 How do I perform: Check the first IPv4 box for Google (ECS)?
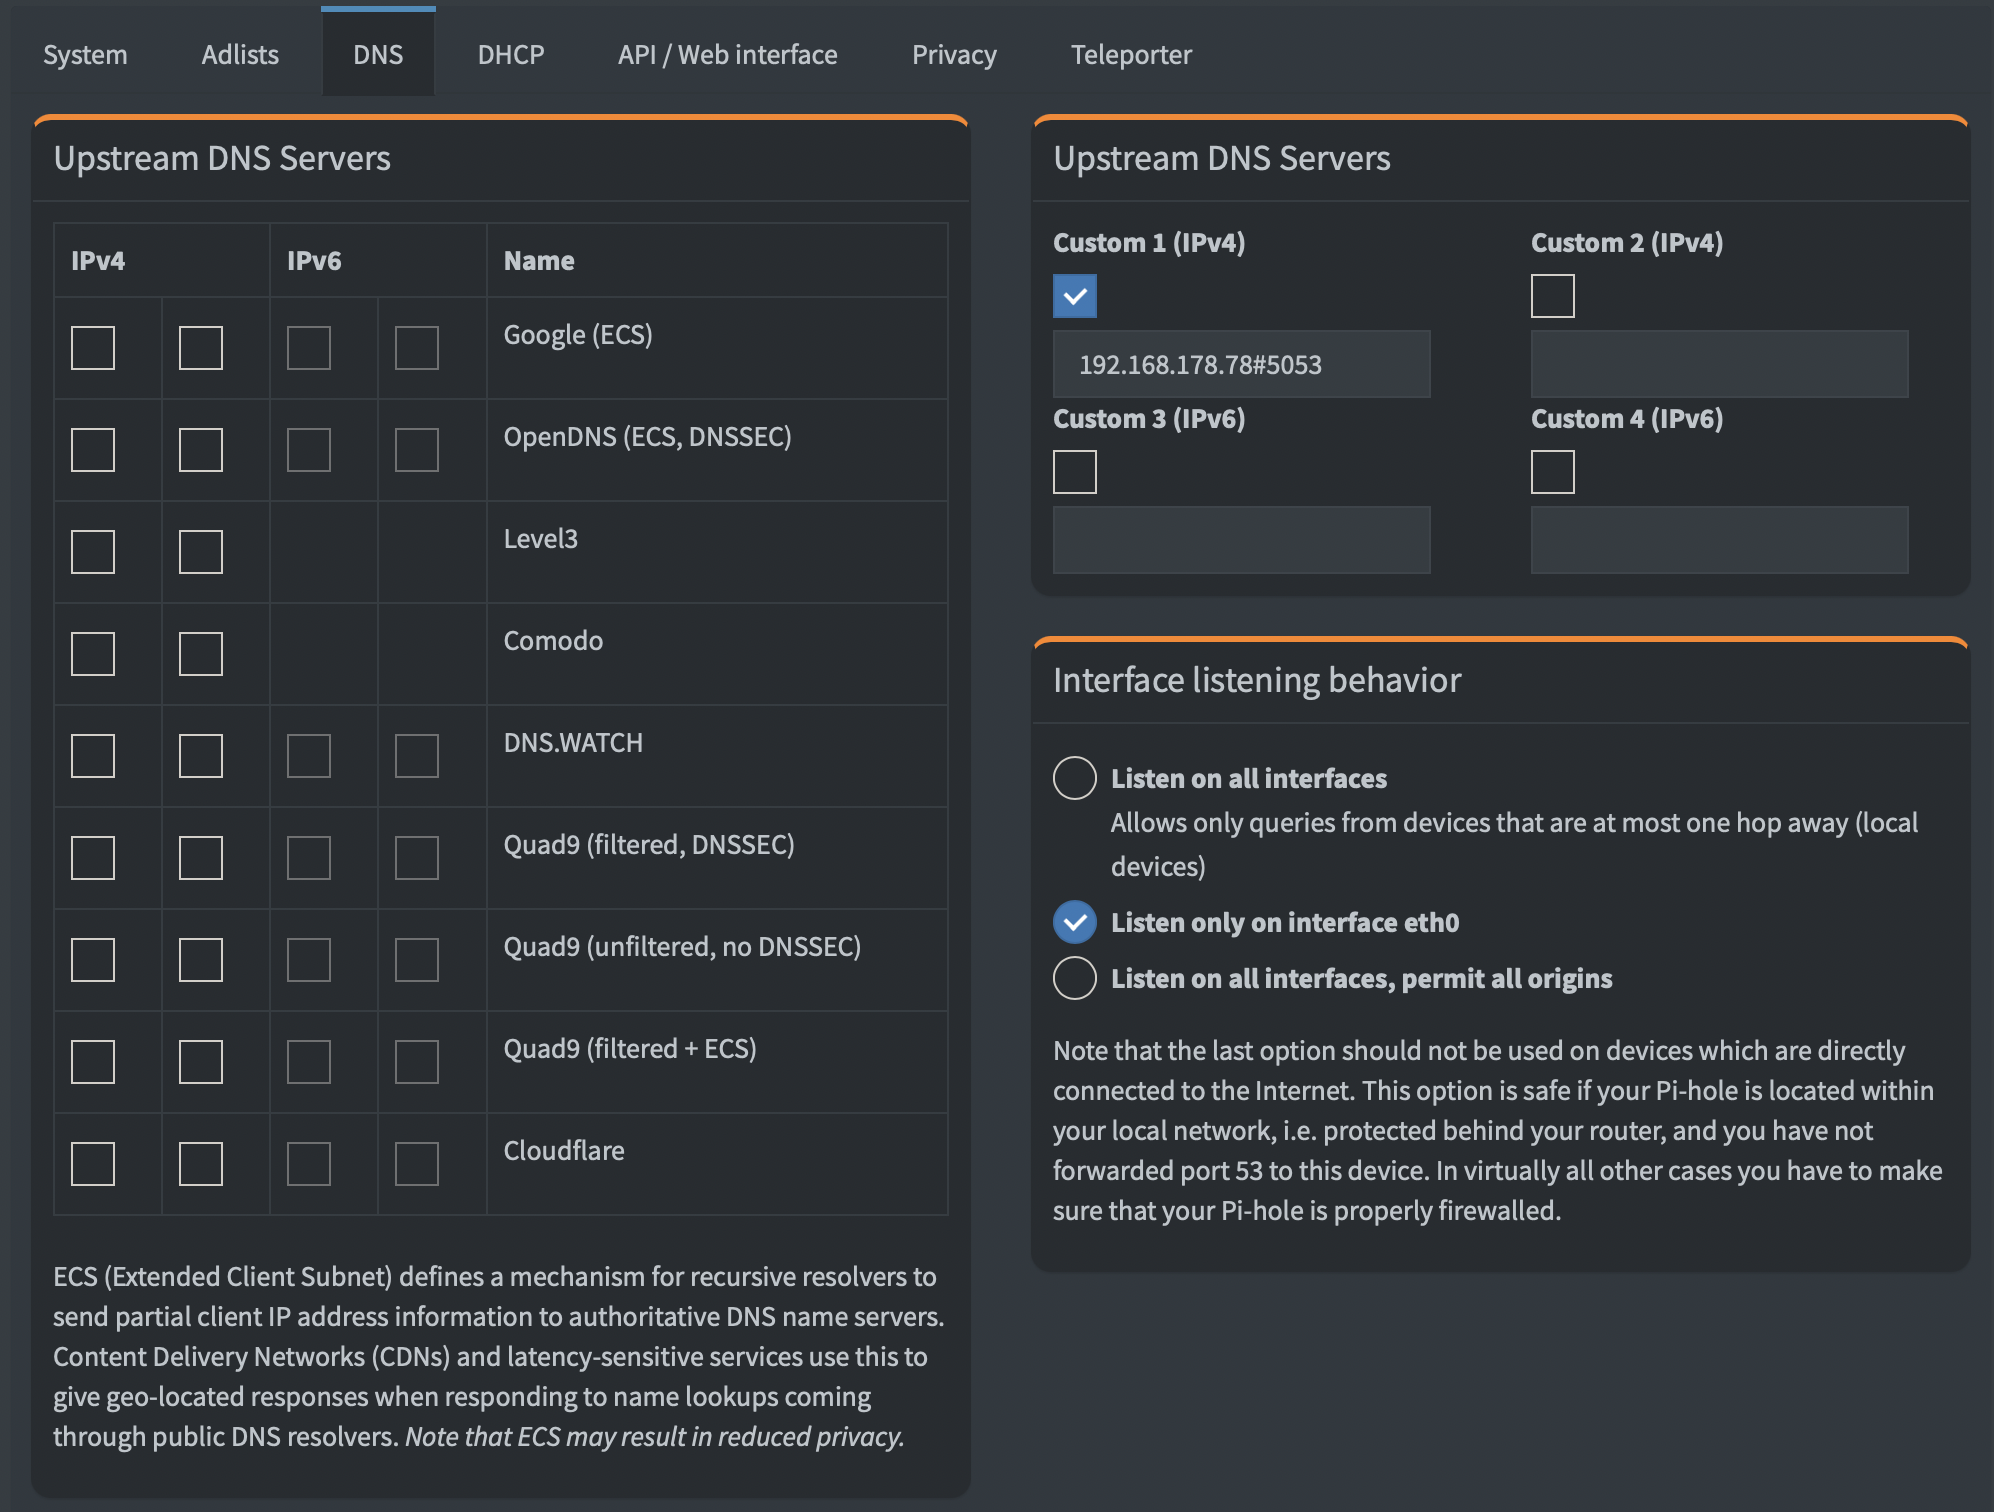tap(93, 348)
